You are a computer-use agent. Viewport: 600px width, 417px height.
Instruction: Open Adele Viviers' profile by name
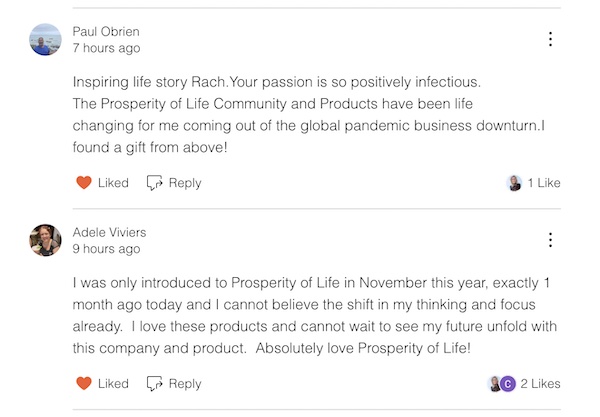coord(109,232)
